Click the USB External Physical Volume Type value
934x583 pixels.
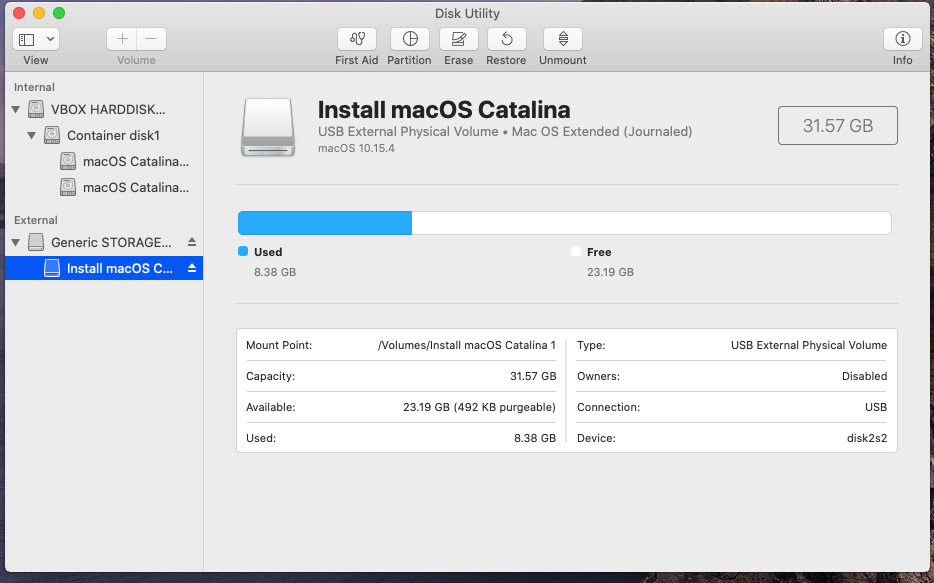click(809, 345)
